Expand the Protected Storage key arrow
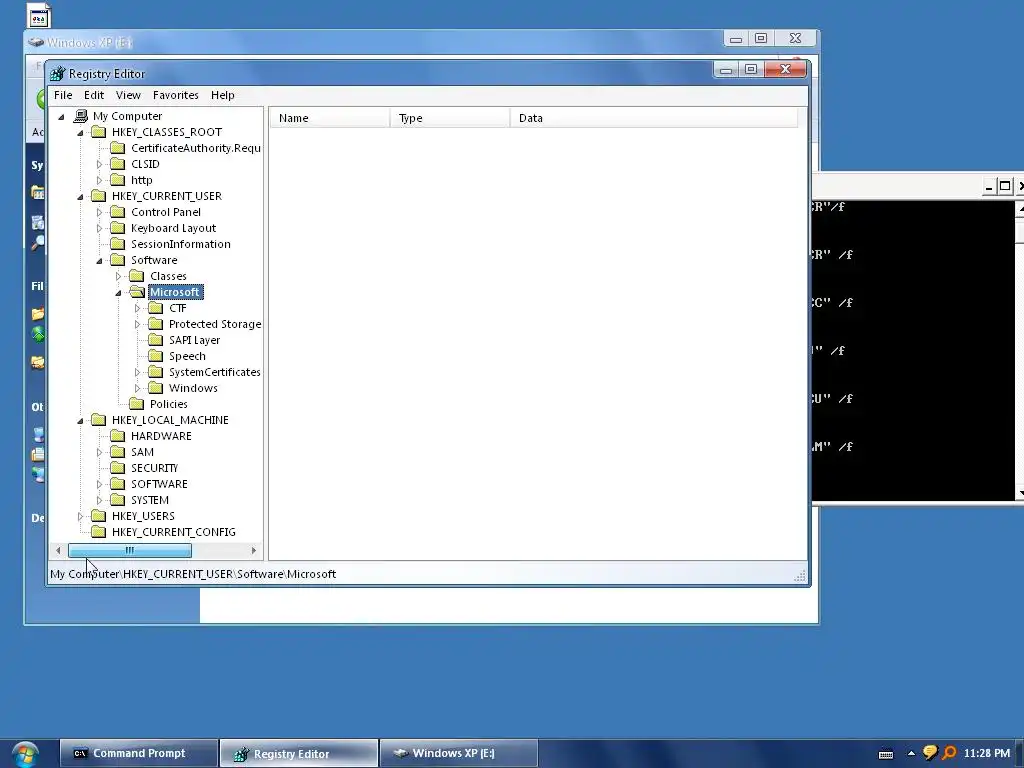 [137, 325]
